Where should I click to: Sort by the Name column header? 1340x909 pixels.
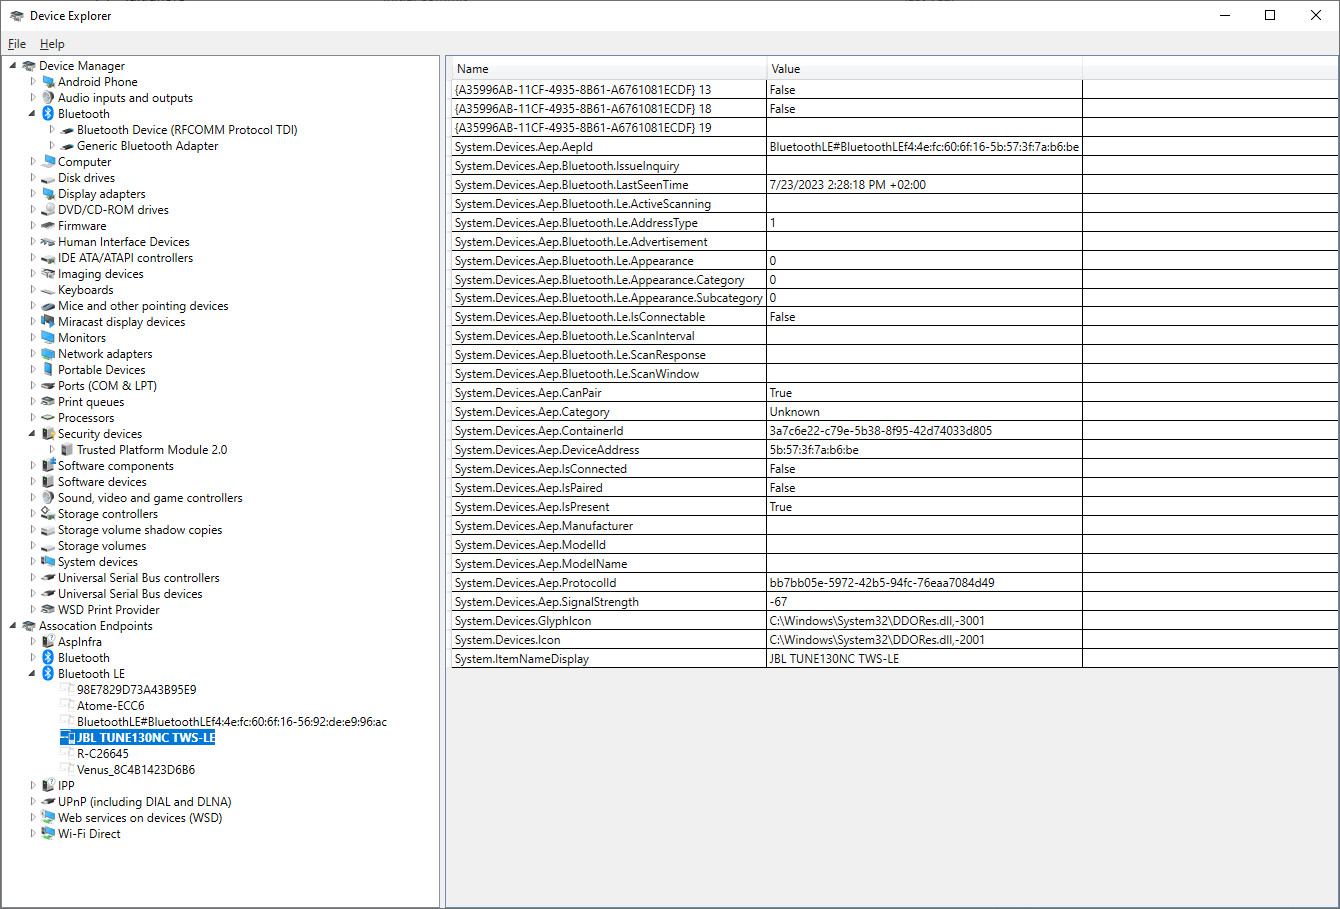609,69
